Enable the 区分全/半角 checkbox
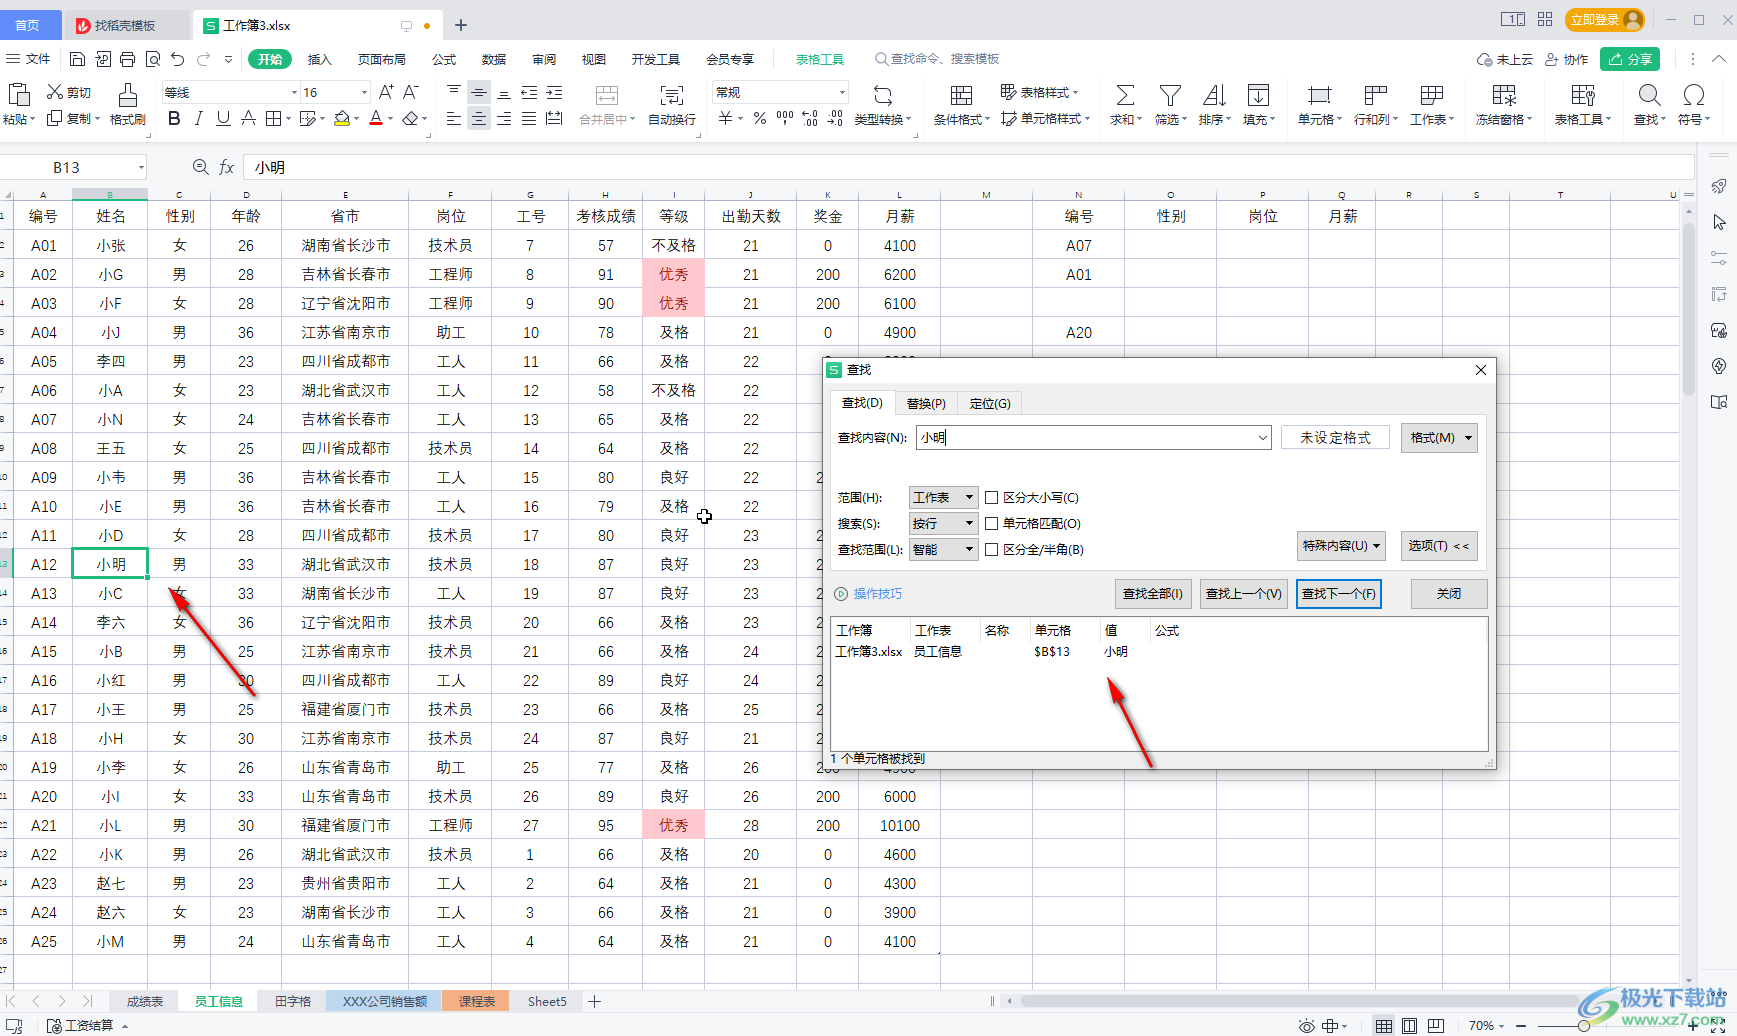This screenshot has width=1737, height=1036. point(992,549)
